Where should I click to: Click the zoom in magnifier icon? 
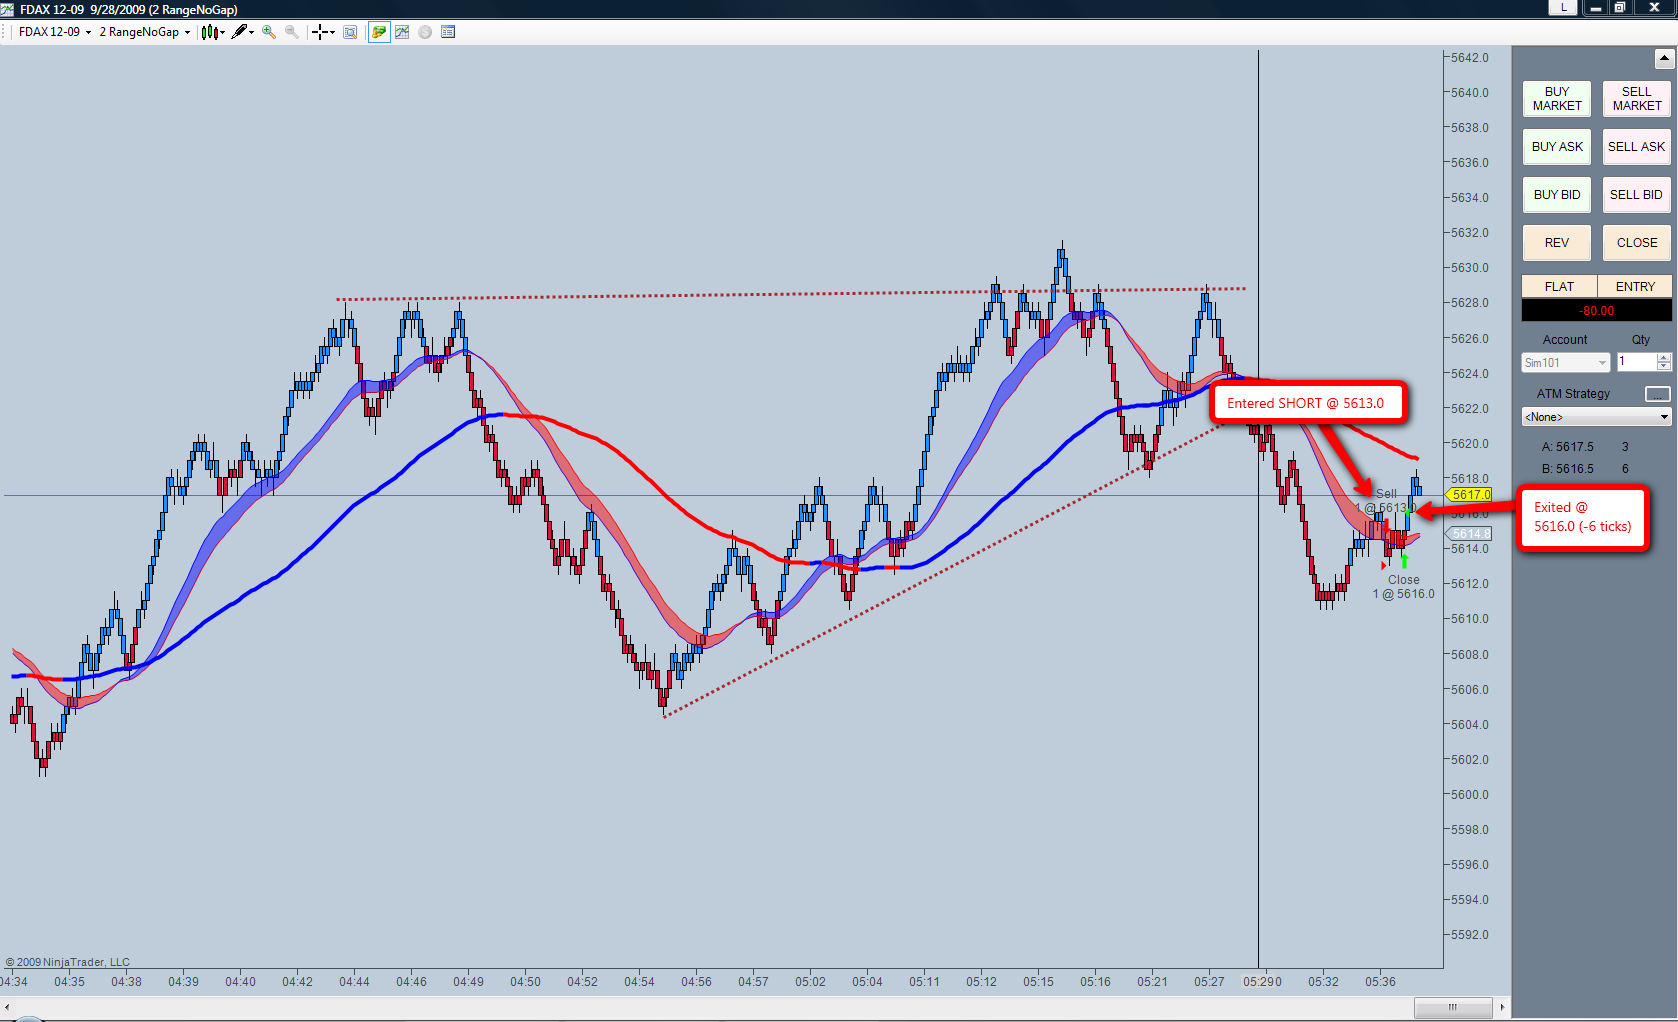[269, 32]
